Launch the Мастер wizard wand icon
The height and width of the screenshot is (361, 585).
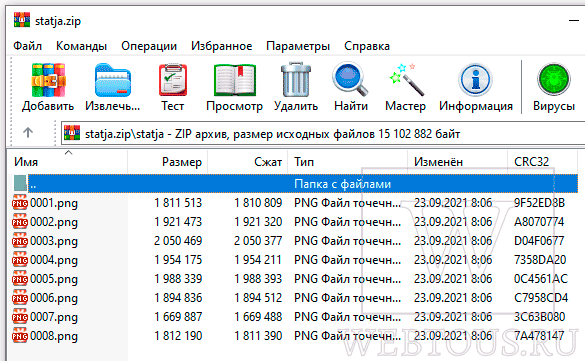(x=406, y=79)
